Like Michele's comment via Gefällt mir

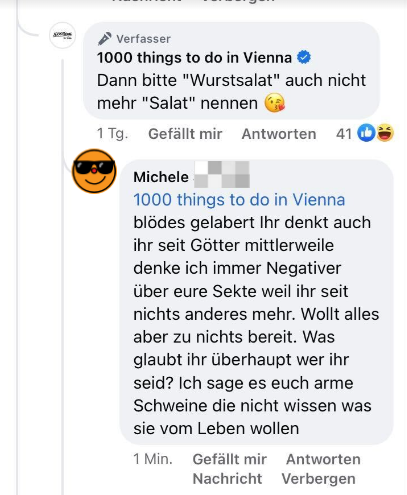(x=230, y=459)
